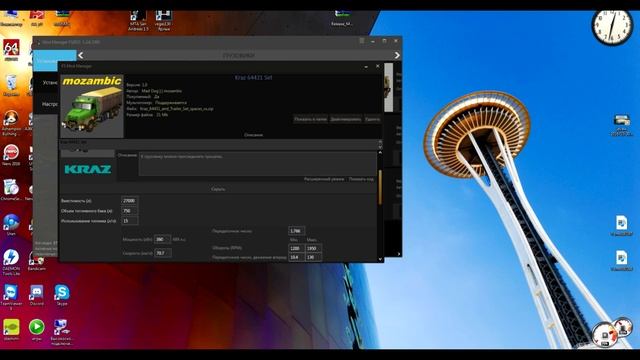Click the mozambic Kraz truck thumbnail
Screen dimensions: 640x360
[x=92, y=106]
